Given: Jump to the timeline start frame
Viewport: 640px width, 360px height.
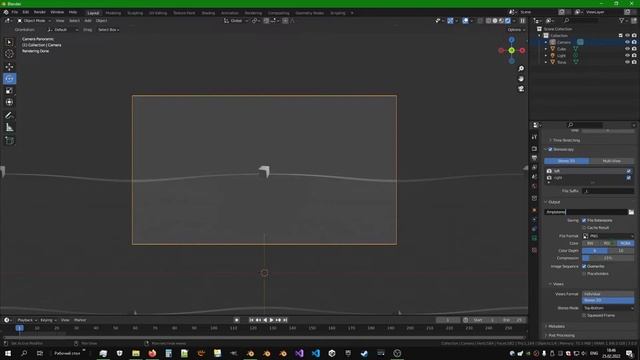Looking at the screenshot, I should click(x=251, y=320).
